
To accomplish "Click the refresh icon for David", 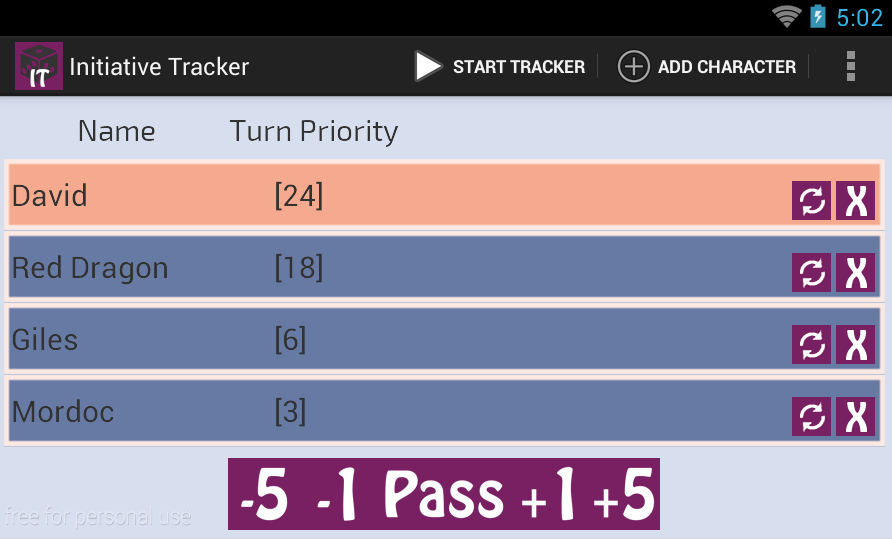I will pos(811,200).
